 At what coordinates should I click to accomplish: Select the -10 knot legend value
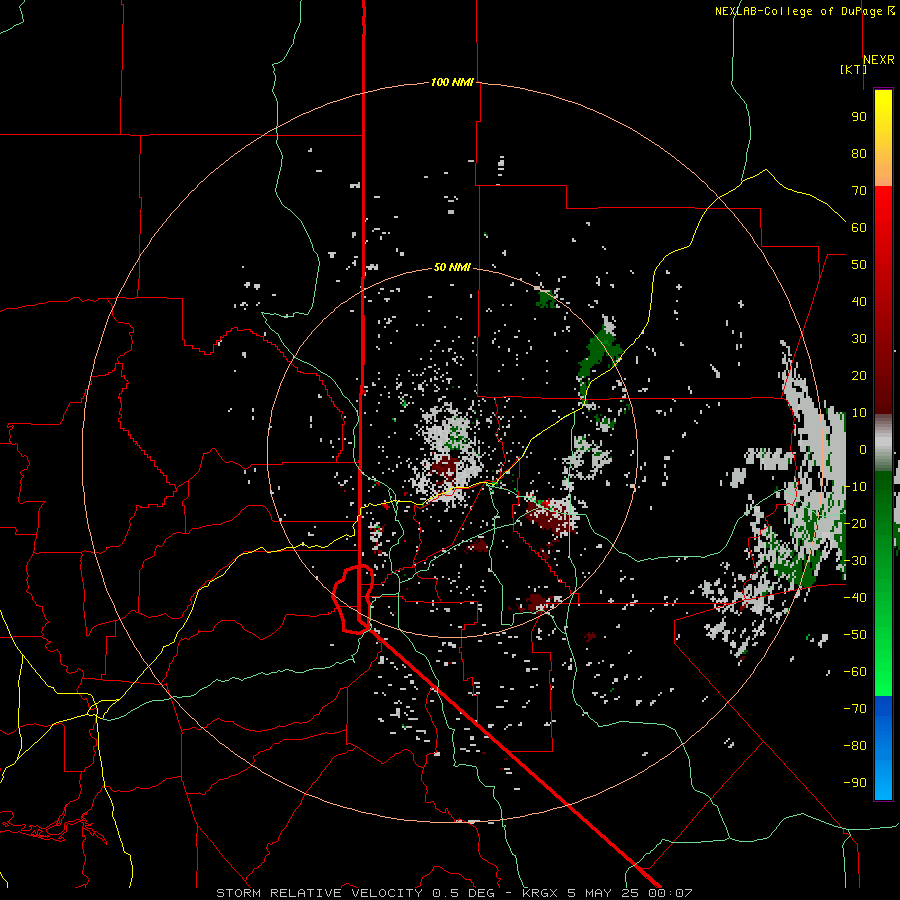click(855, 487)
